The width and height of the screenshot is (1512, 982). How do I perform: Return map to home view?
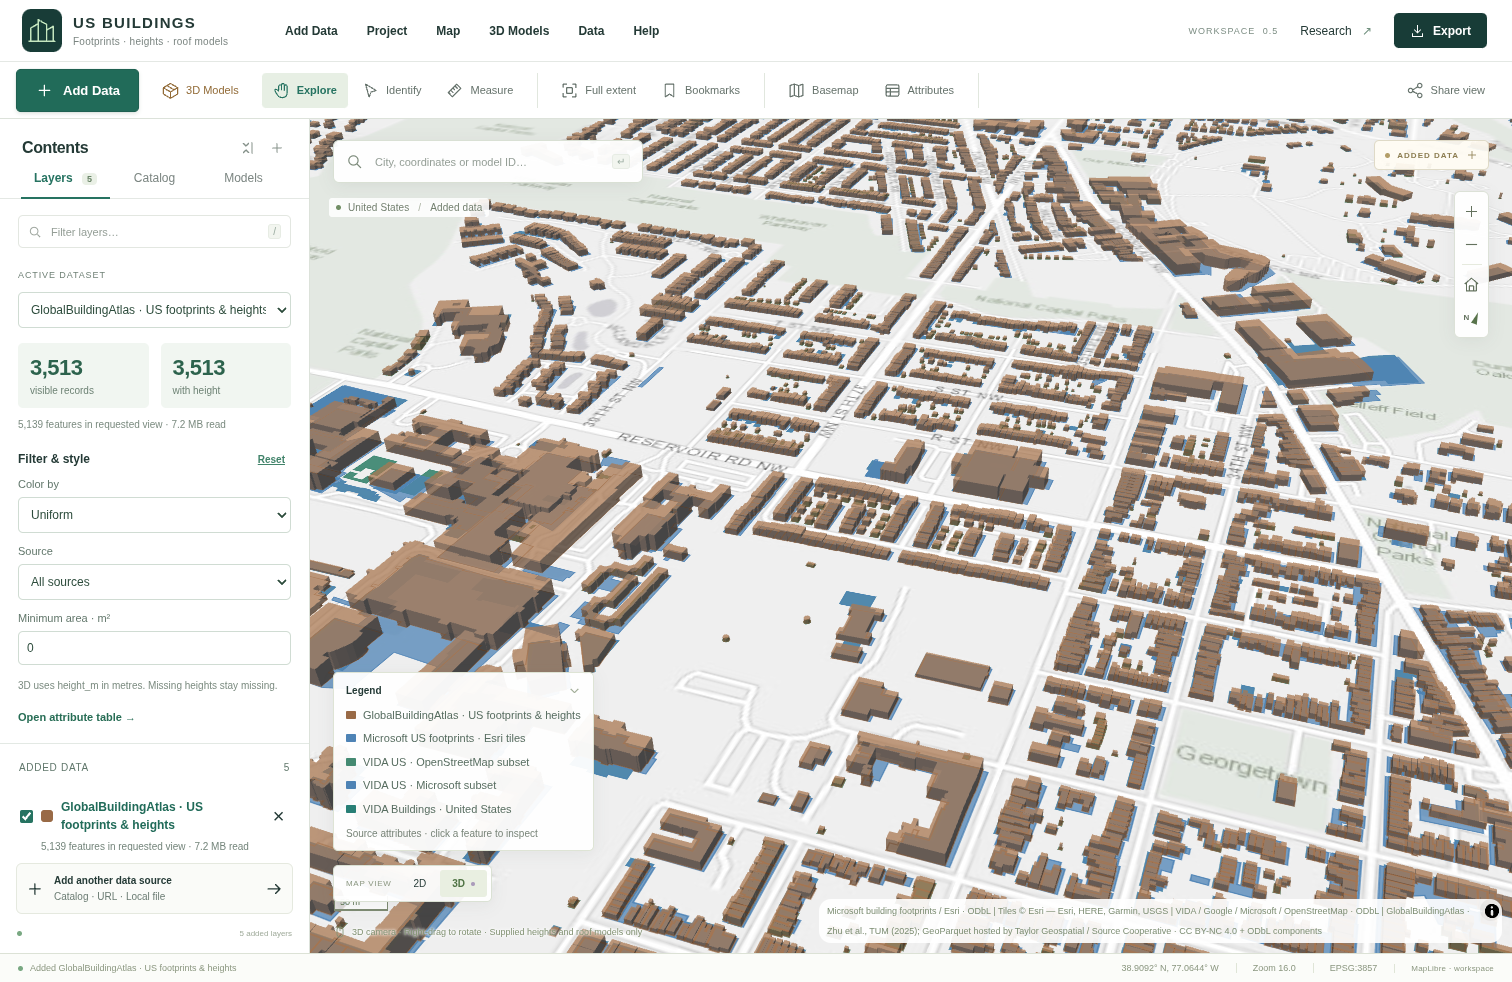tap(1471, 285)
